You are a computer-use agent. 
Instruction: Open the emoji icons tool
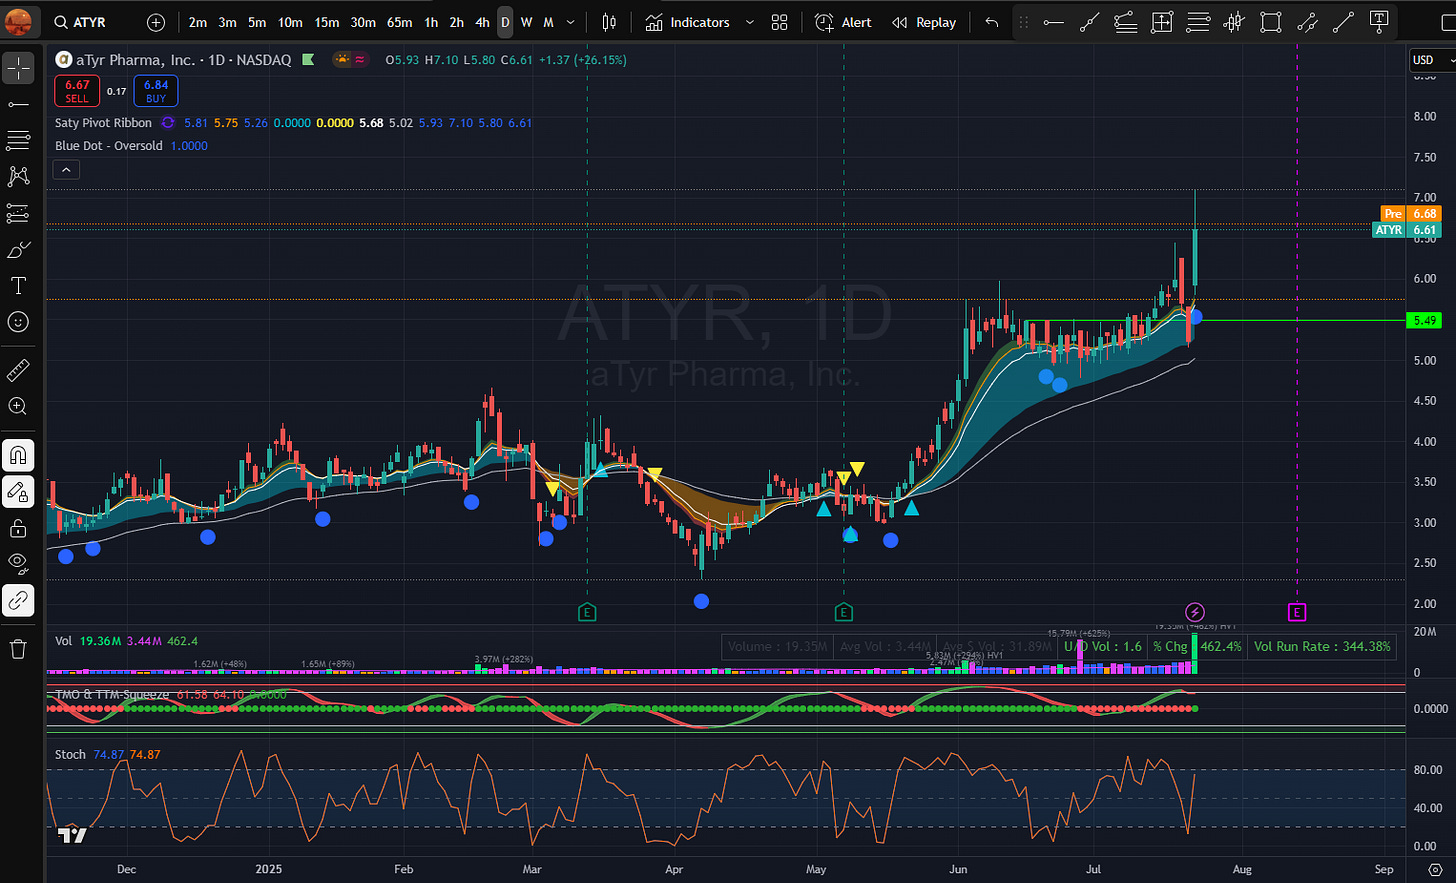click(x=18, y=322)
